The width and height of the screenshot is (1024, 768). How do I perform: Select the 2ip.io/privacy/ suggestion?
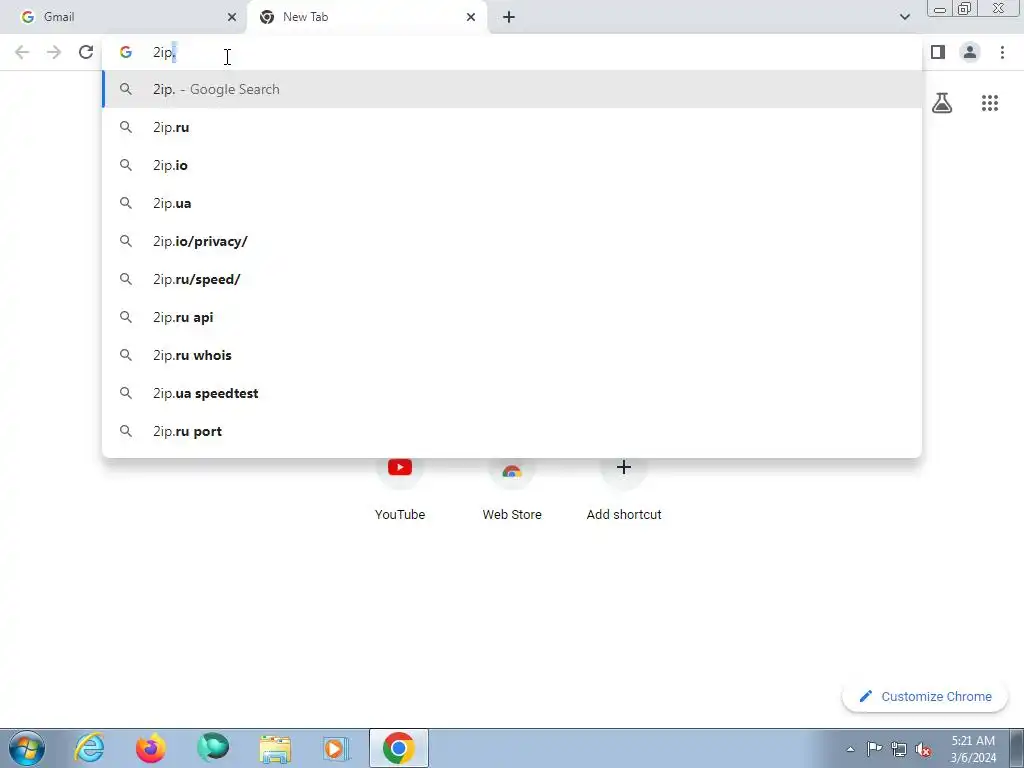coord(512,241)
